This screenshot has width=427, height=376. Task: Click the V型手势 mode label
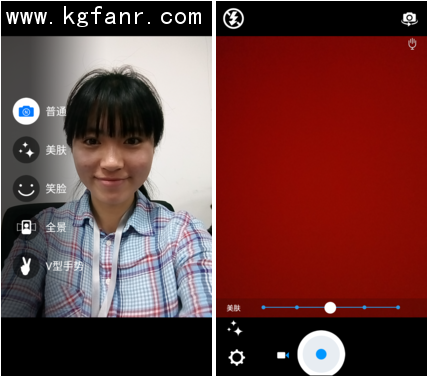(x=64, y=266)
